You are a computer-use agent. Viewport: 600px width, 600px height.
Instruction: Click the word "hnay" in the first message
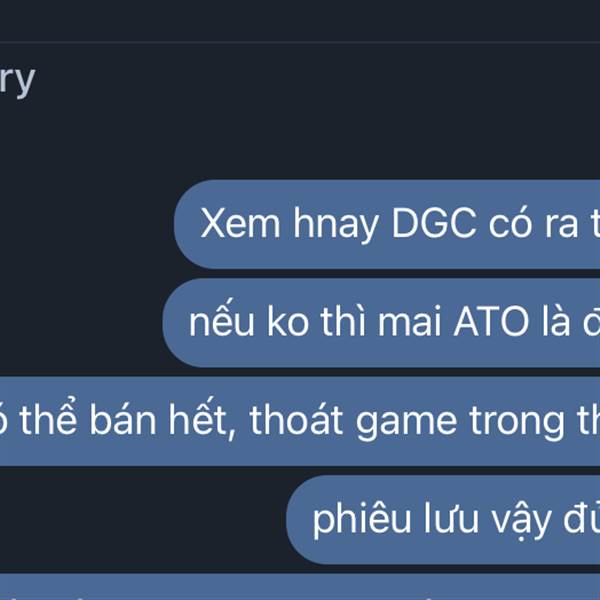click(336, 226)
